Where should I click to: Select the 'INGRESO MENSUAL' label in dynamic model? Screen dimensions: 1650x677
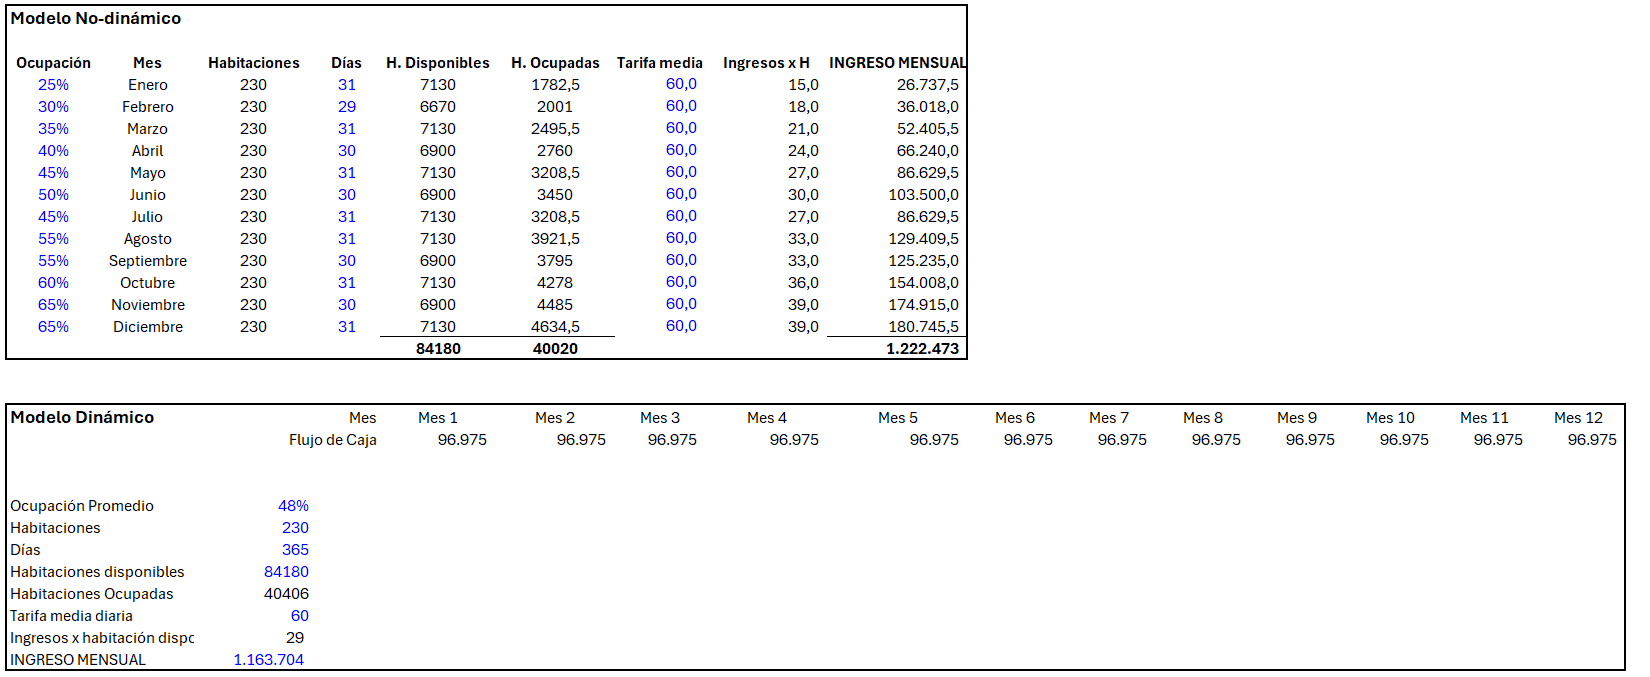coord(78,660)
